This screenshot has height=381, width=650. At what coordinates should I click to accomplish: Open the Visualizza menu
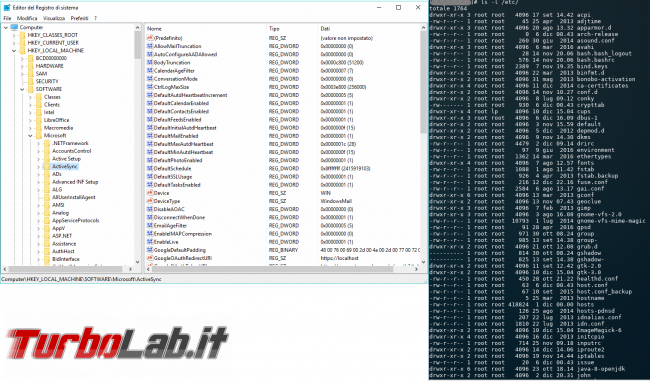(54, 18)
